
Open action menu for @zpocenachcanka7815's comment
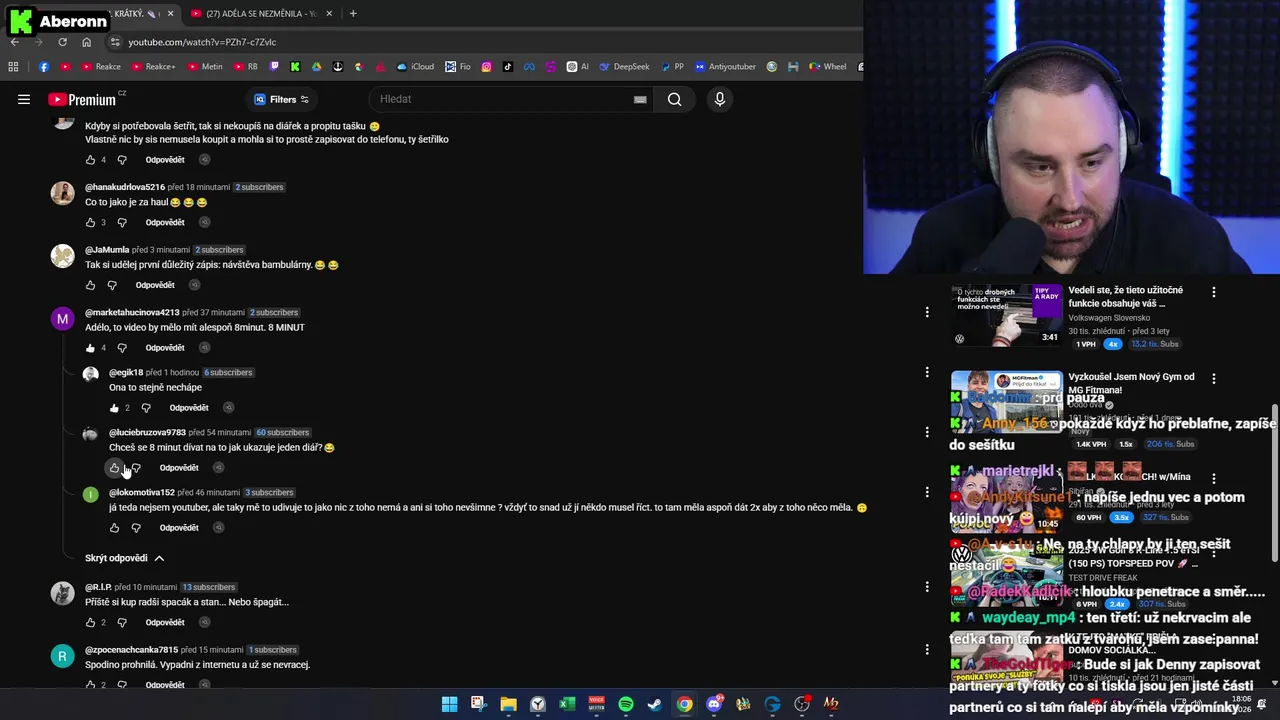(927, 650)
